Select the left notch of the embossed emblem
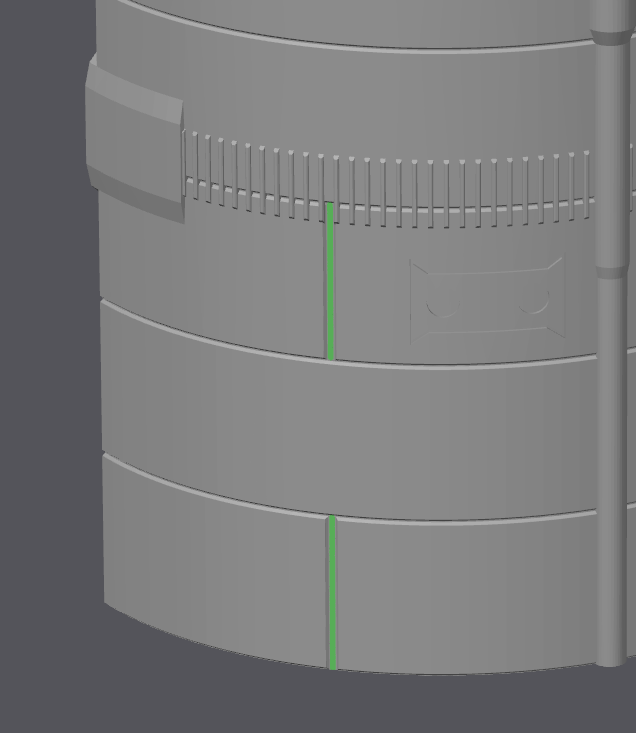The height and width of the screenshot is (733, 636). pyautogui.click(x=435, y=302)
